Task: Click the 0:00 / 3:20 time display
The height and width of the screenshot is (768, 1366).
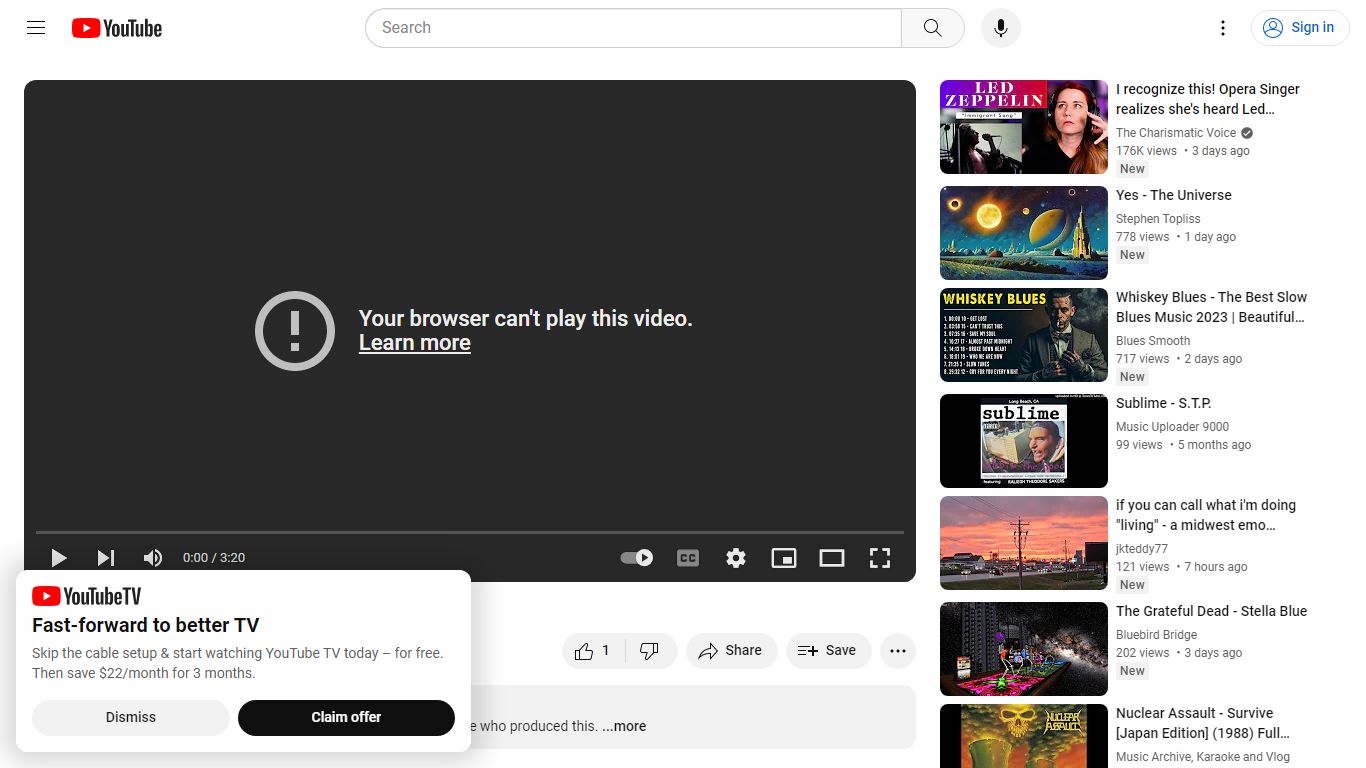Action: (x=214, y=558)
